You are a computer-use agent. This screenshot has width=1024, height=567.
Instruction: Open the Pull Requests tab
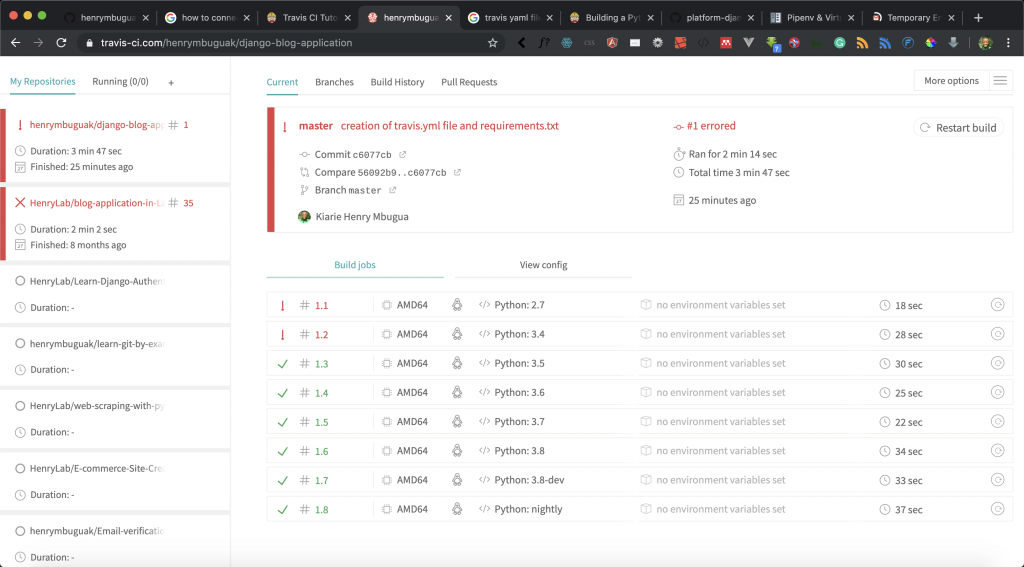469,82
